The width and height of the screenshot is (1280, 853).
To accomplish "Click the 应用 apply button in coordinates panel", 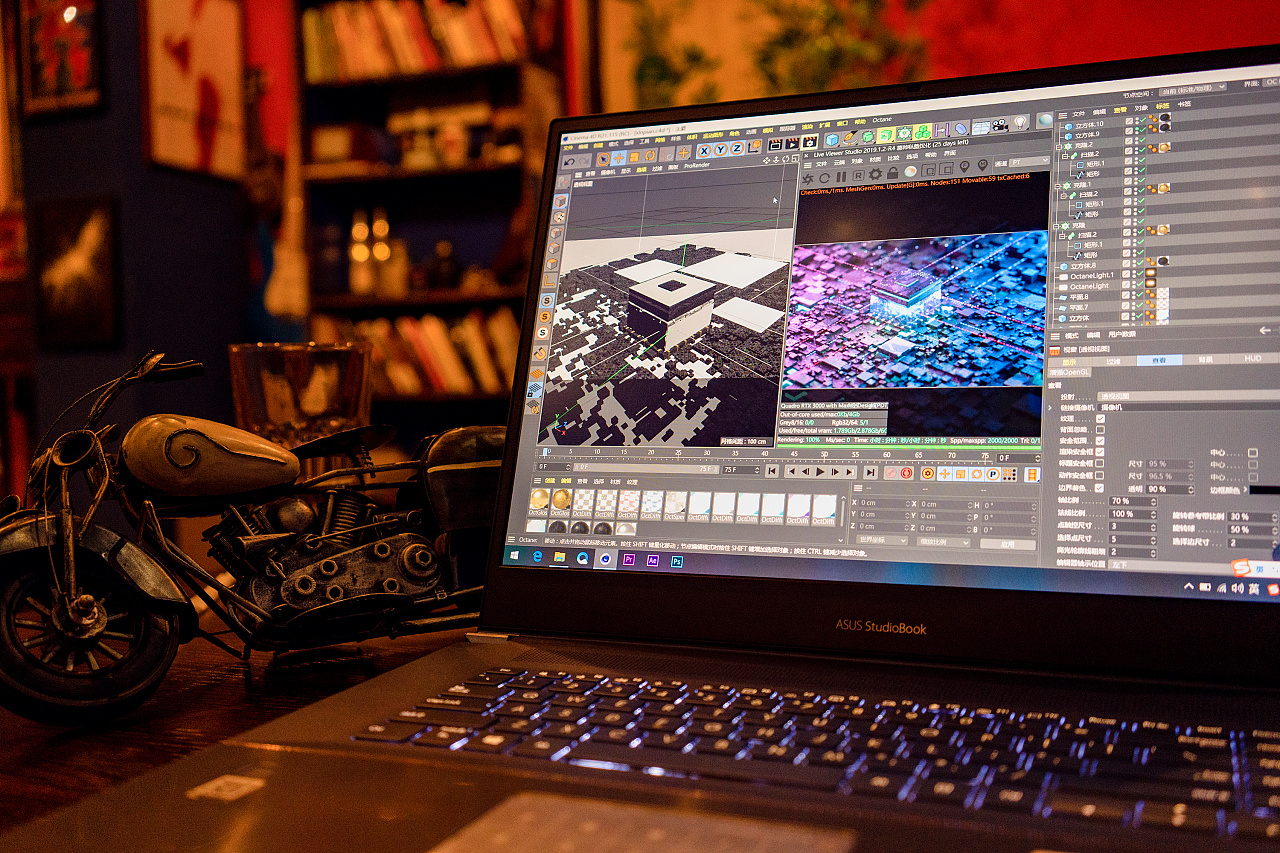I will pos(1007,544).
